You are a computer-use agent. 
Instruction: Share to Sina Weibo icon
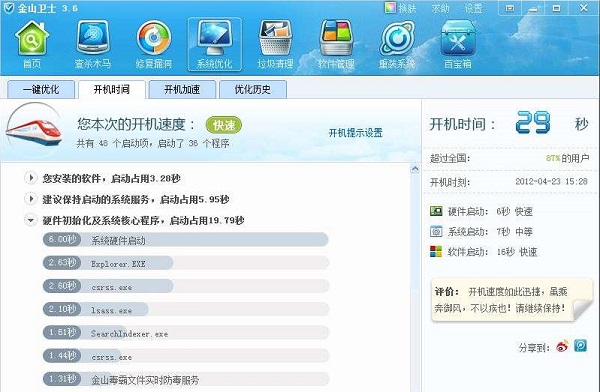(x=562, y=346)
